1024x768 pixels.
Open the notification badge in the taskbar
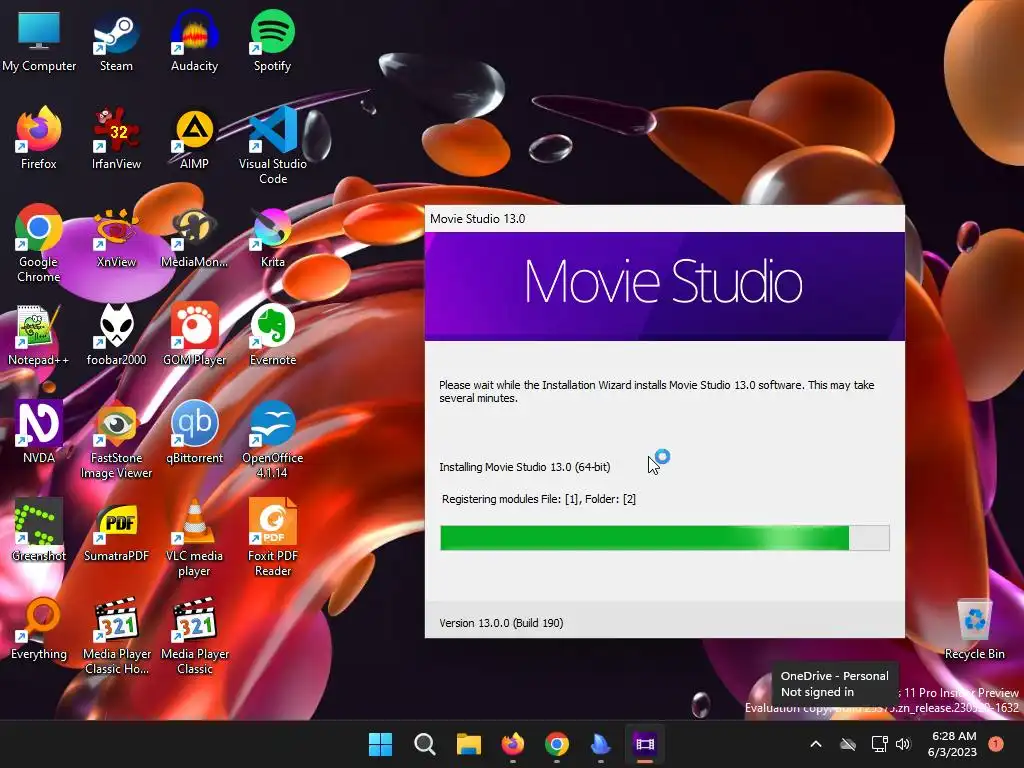(995, 744)
